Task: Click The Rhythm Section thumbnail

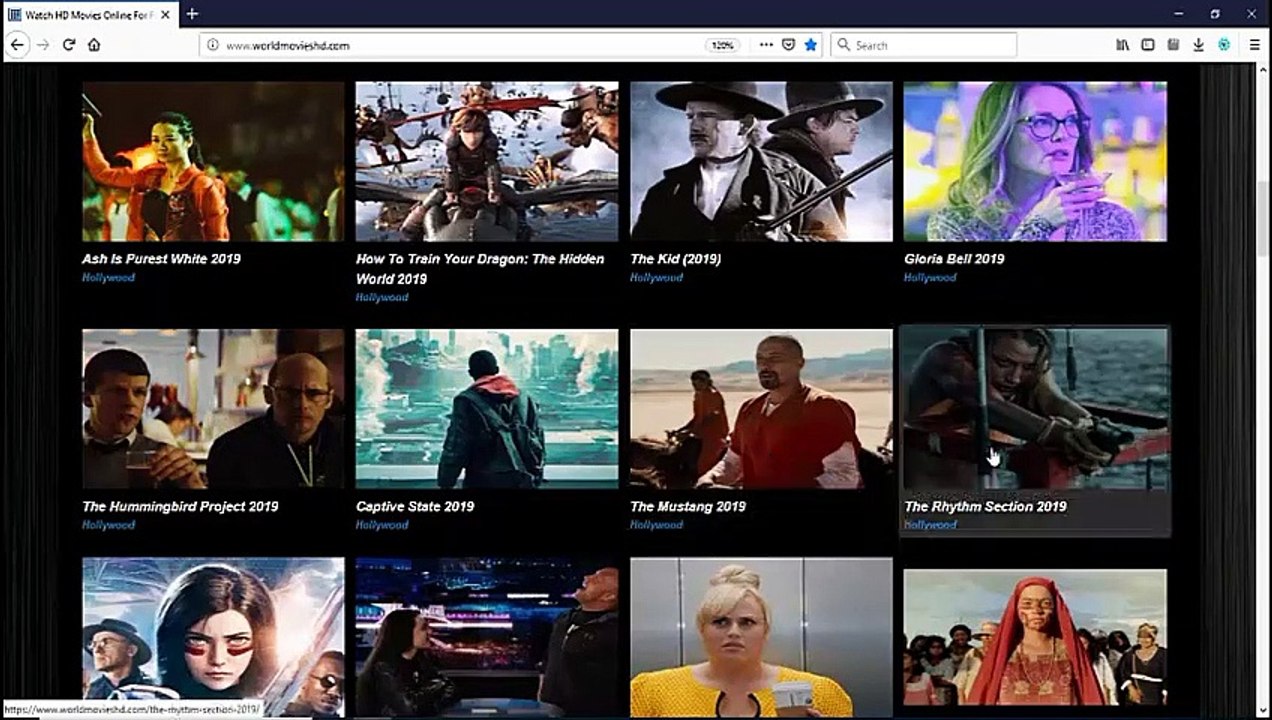Action: pyautogui.click(x=1035, y=409)
